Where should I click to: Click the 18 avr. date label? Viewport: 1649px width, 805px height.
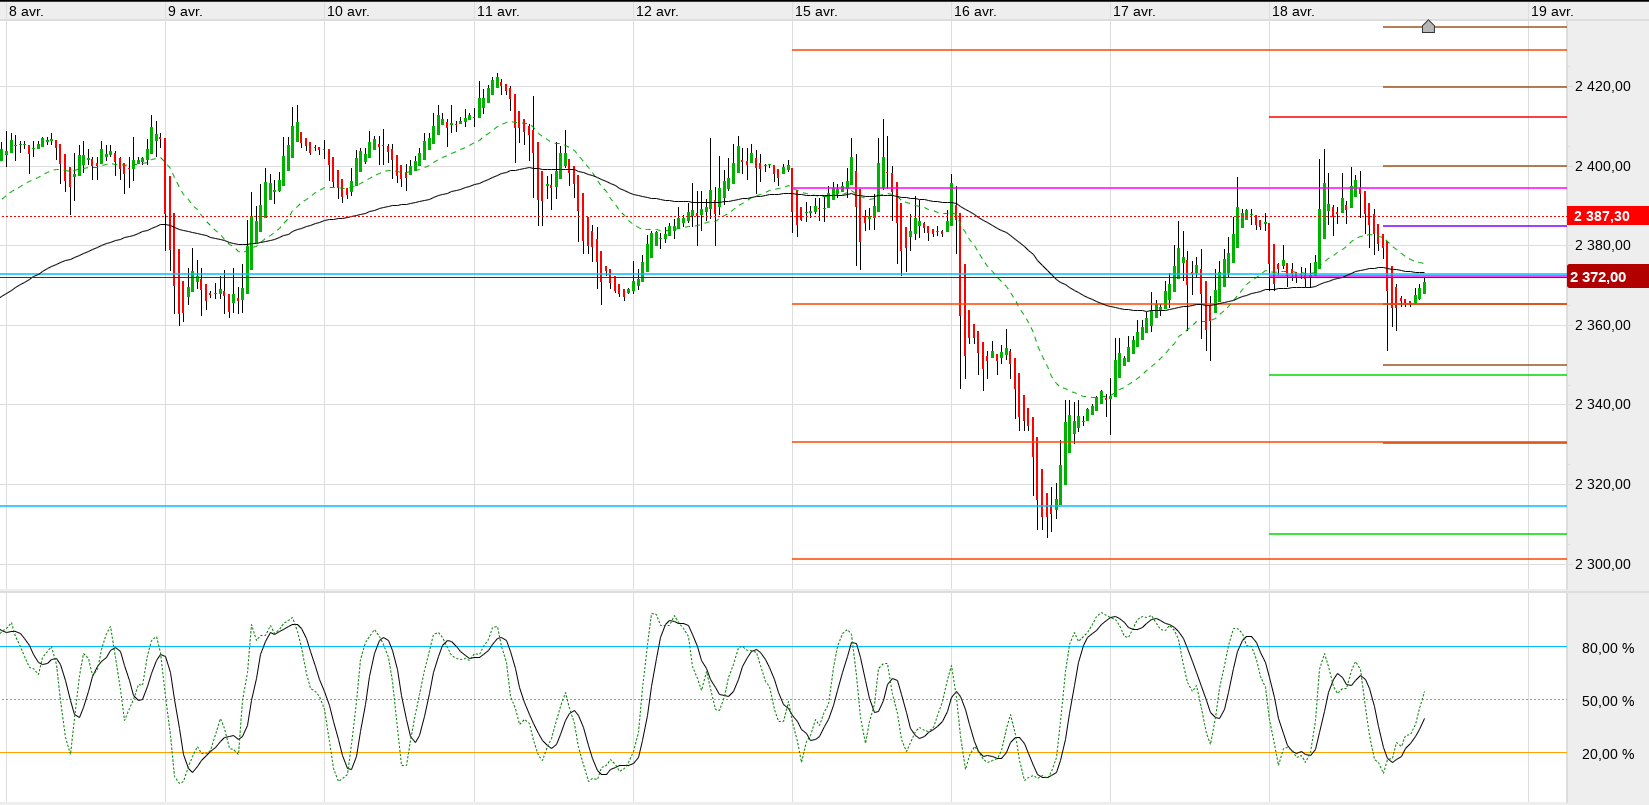coord(1293,11)
